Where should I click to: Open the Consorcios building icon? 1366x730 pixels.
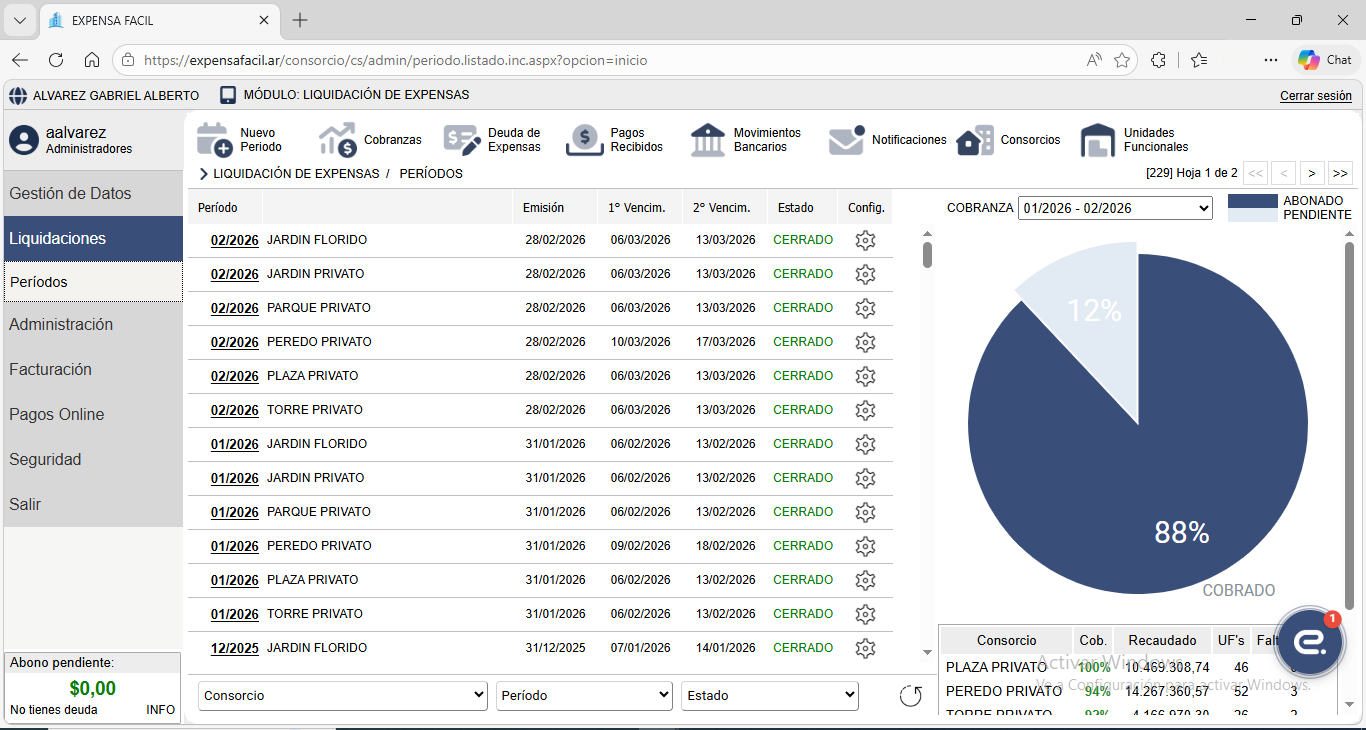click(975, 140)
